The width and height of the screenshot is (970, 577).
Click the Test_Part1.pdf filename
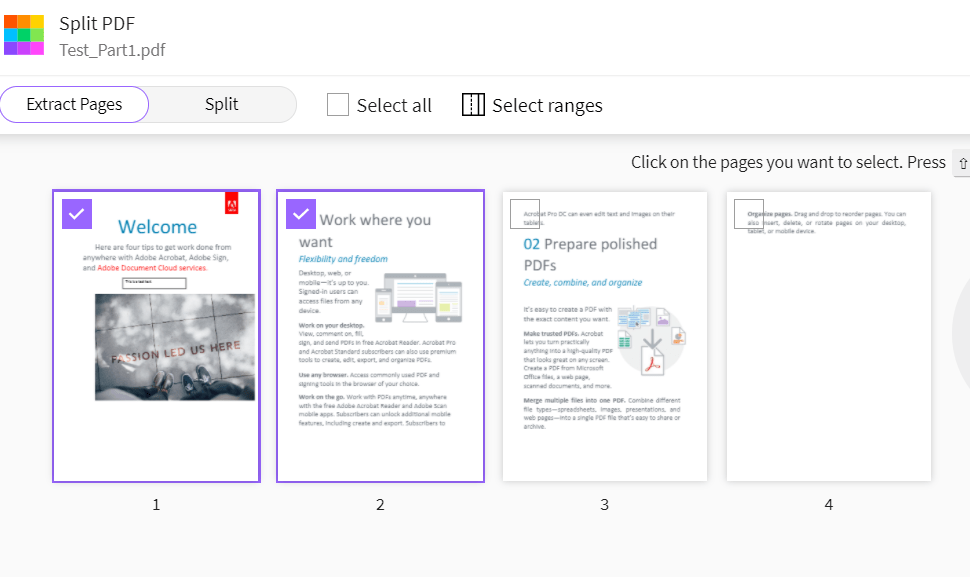point(110,48)
